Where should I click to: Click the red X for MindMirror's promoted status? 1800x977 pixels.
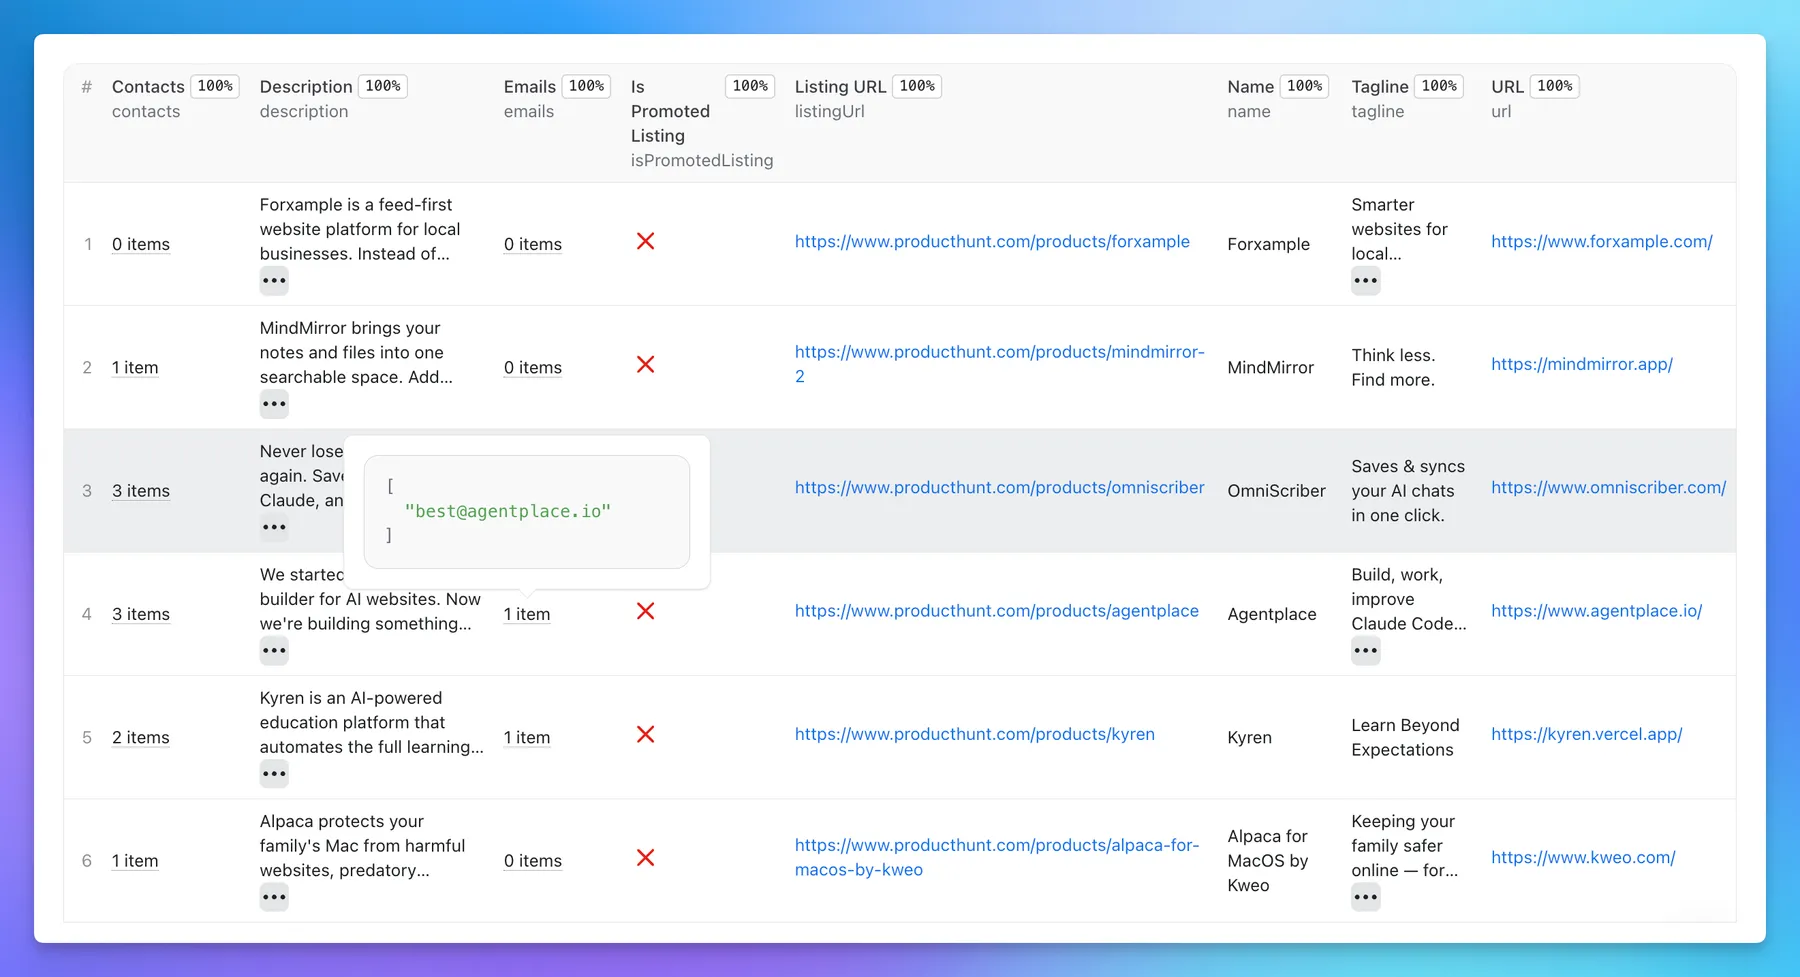click(x=646, y=365)
